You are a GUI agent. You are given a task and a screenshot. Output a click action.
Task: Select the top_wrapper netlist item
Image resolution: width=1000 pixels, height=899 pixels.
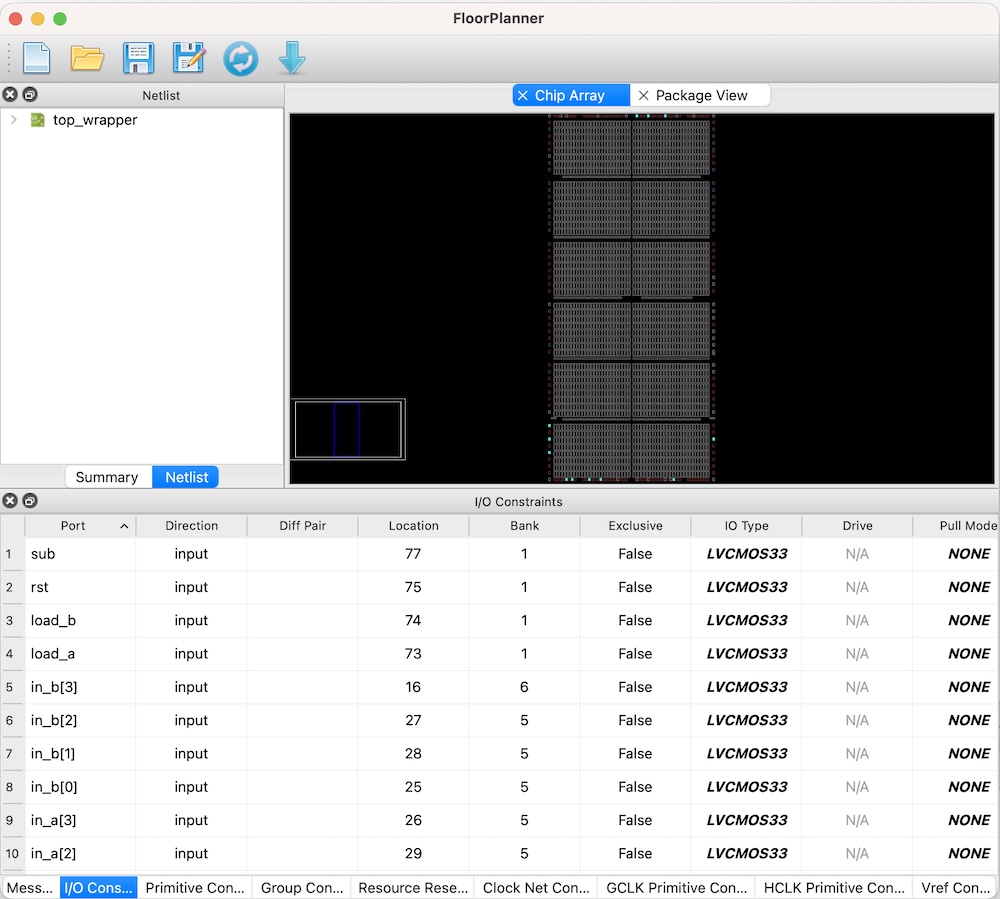(x=95, y=120)
